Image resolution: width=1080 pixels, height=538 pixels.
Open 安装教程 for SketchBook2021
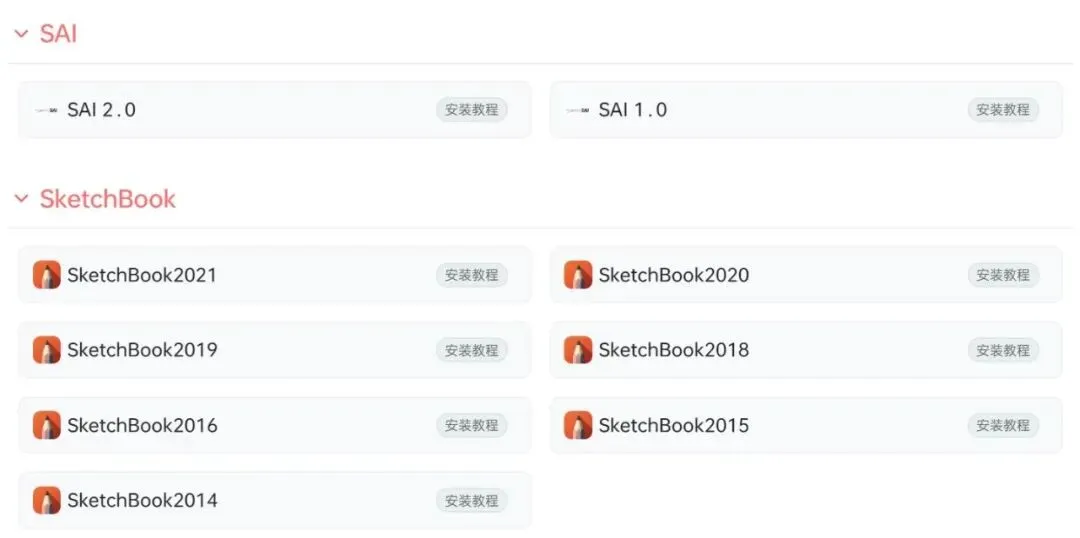(471, 275)
